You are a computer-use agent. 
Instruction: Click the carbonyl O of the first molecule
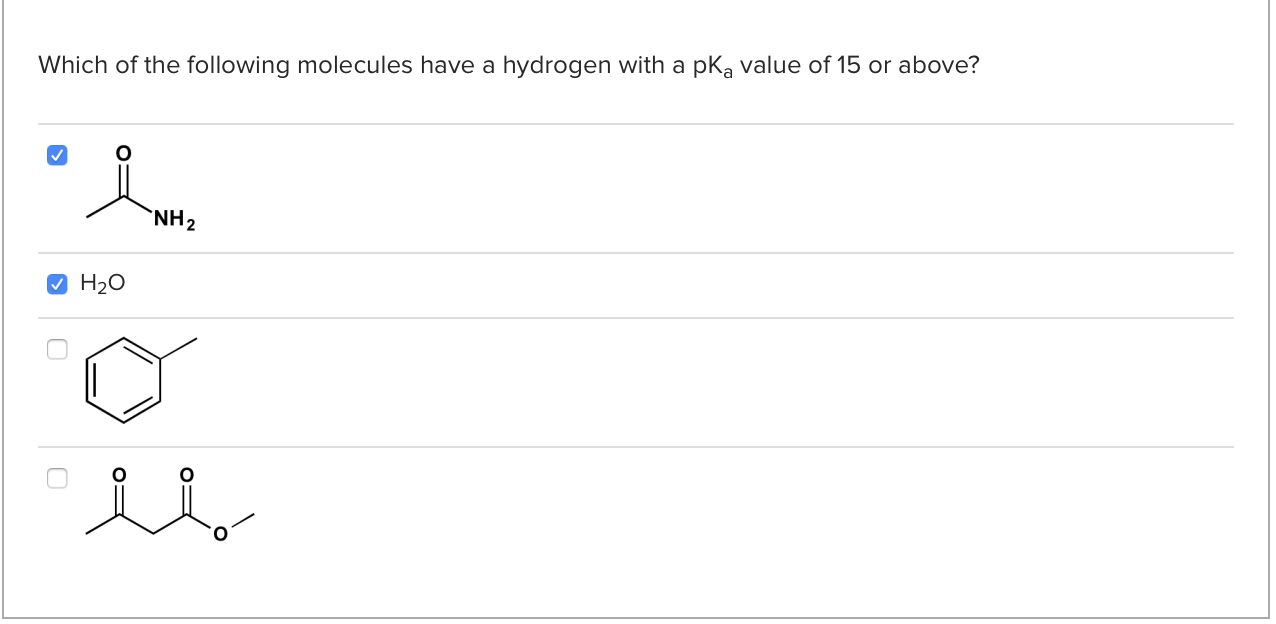(121, 153)
